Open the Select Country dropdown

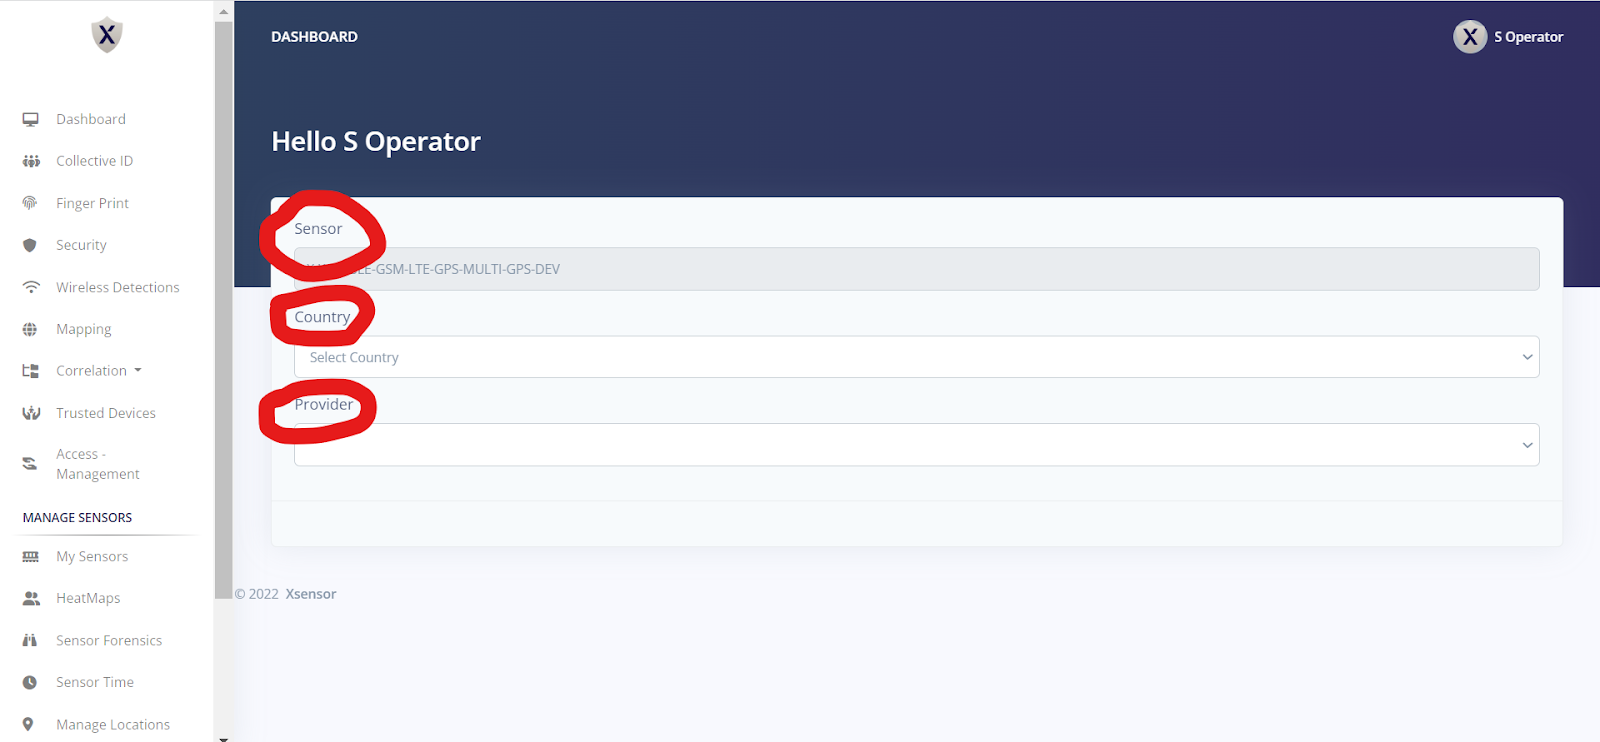916,356
